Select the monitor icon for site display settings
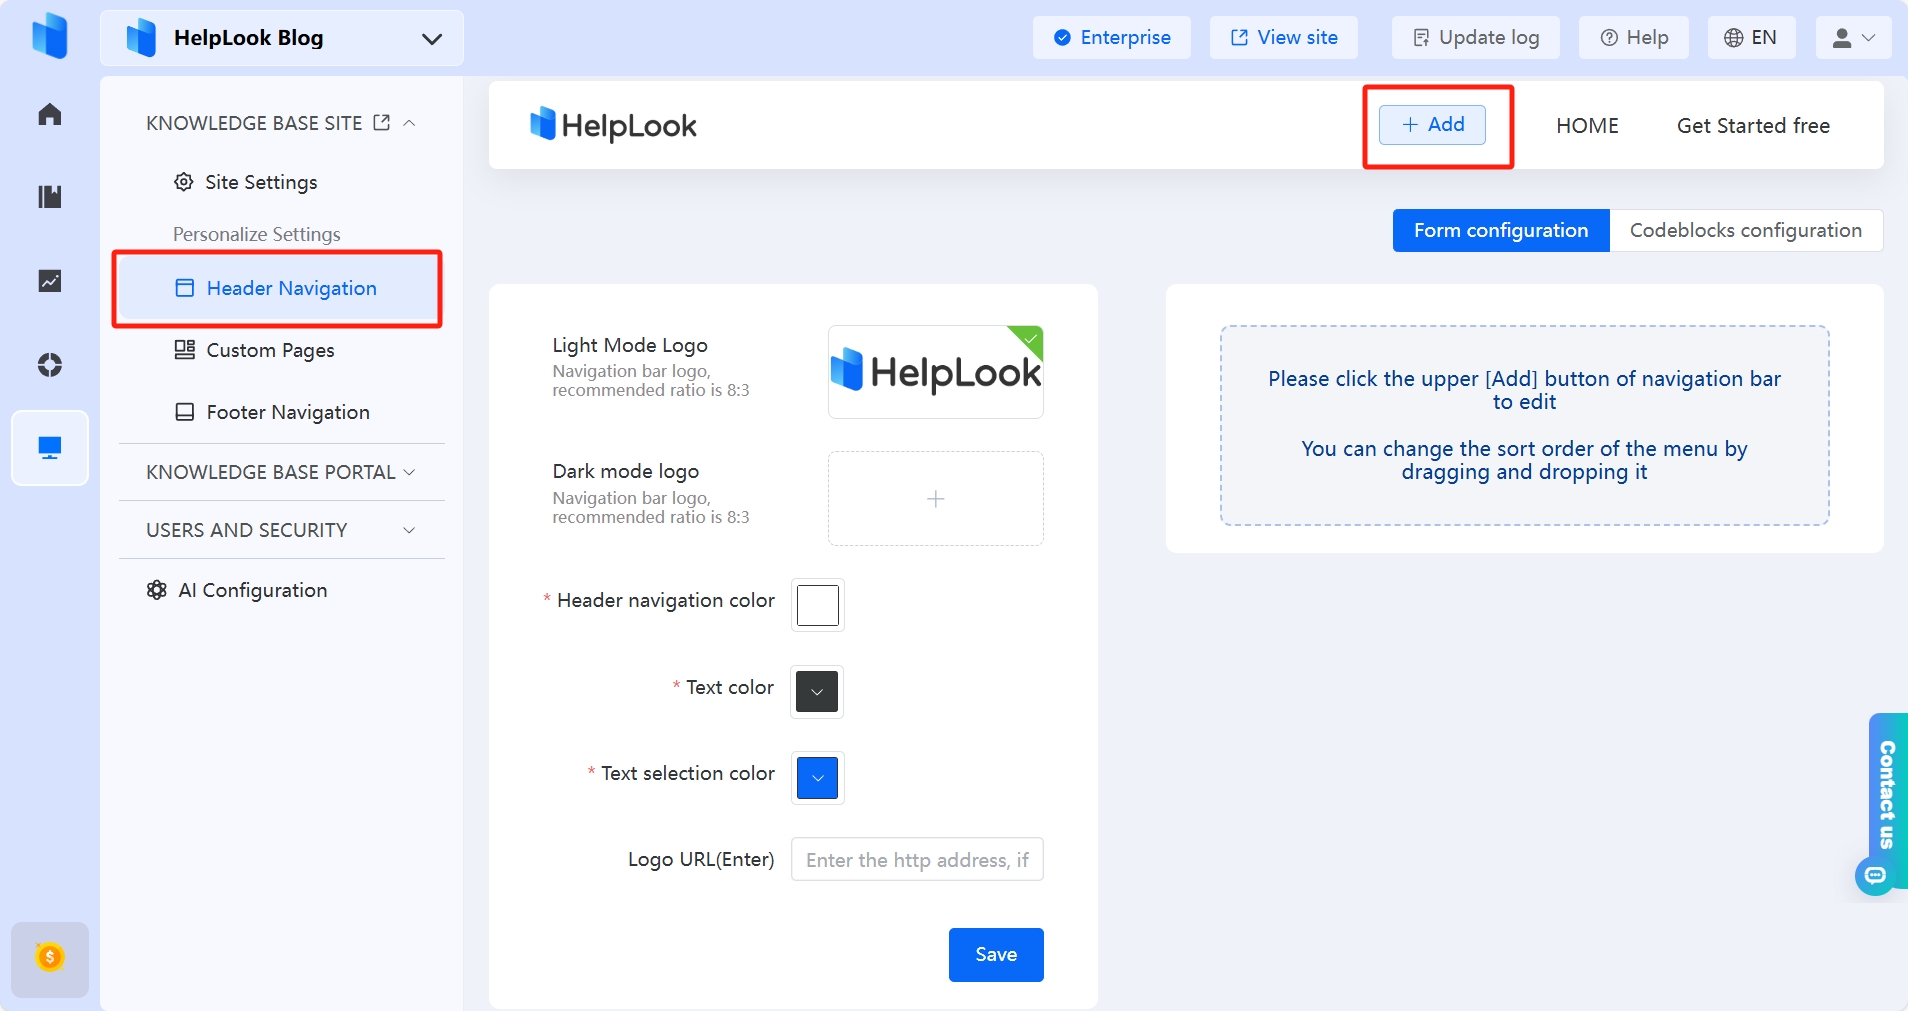 click(x=49, y=447)
